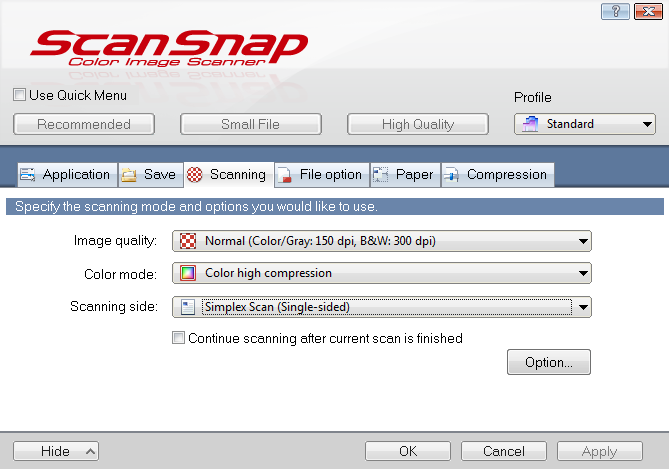Enable the Use Quick Menu checkbox
669x469 pixels.
click(x=19, y=94)
